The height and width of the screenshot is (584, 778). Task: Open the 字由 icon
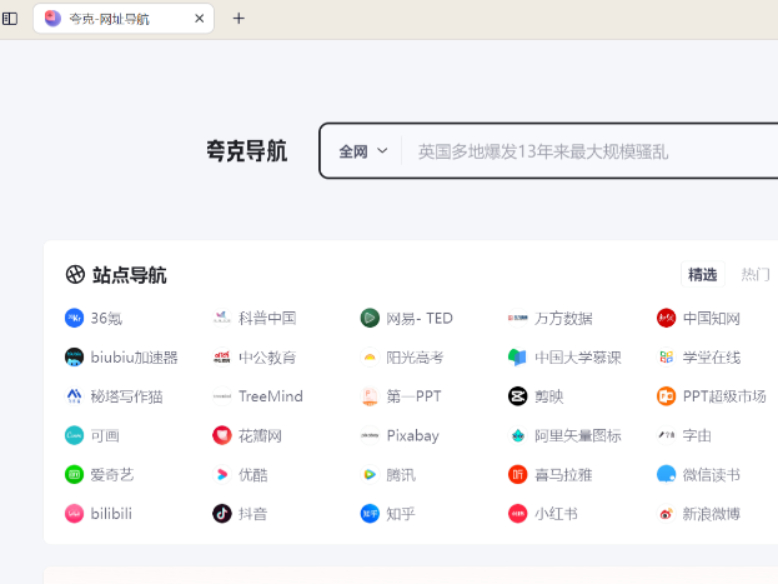(666, 435)
